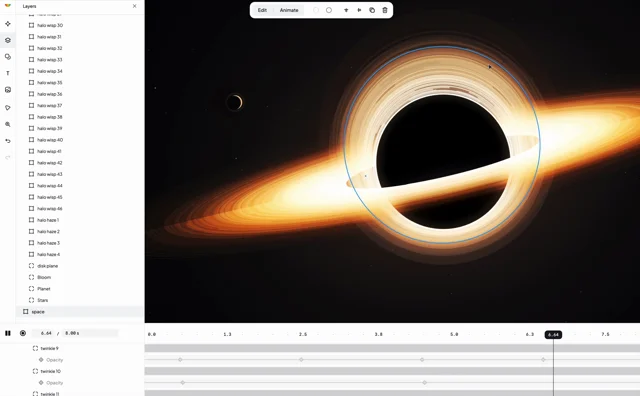Click the faded fill circle in the toolbar

pos(316,10)
